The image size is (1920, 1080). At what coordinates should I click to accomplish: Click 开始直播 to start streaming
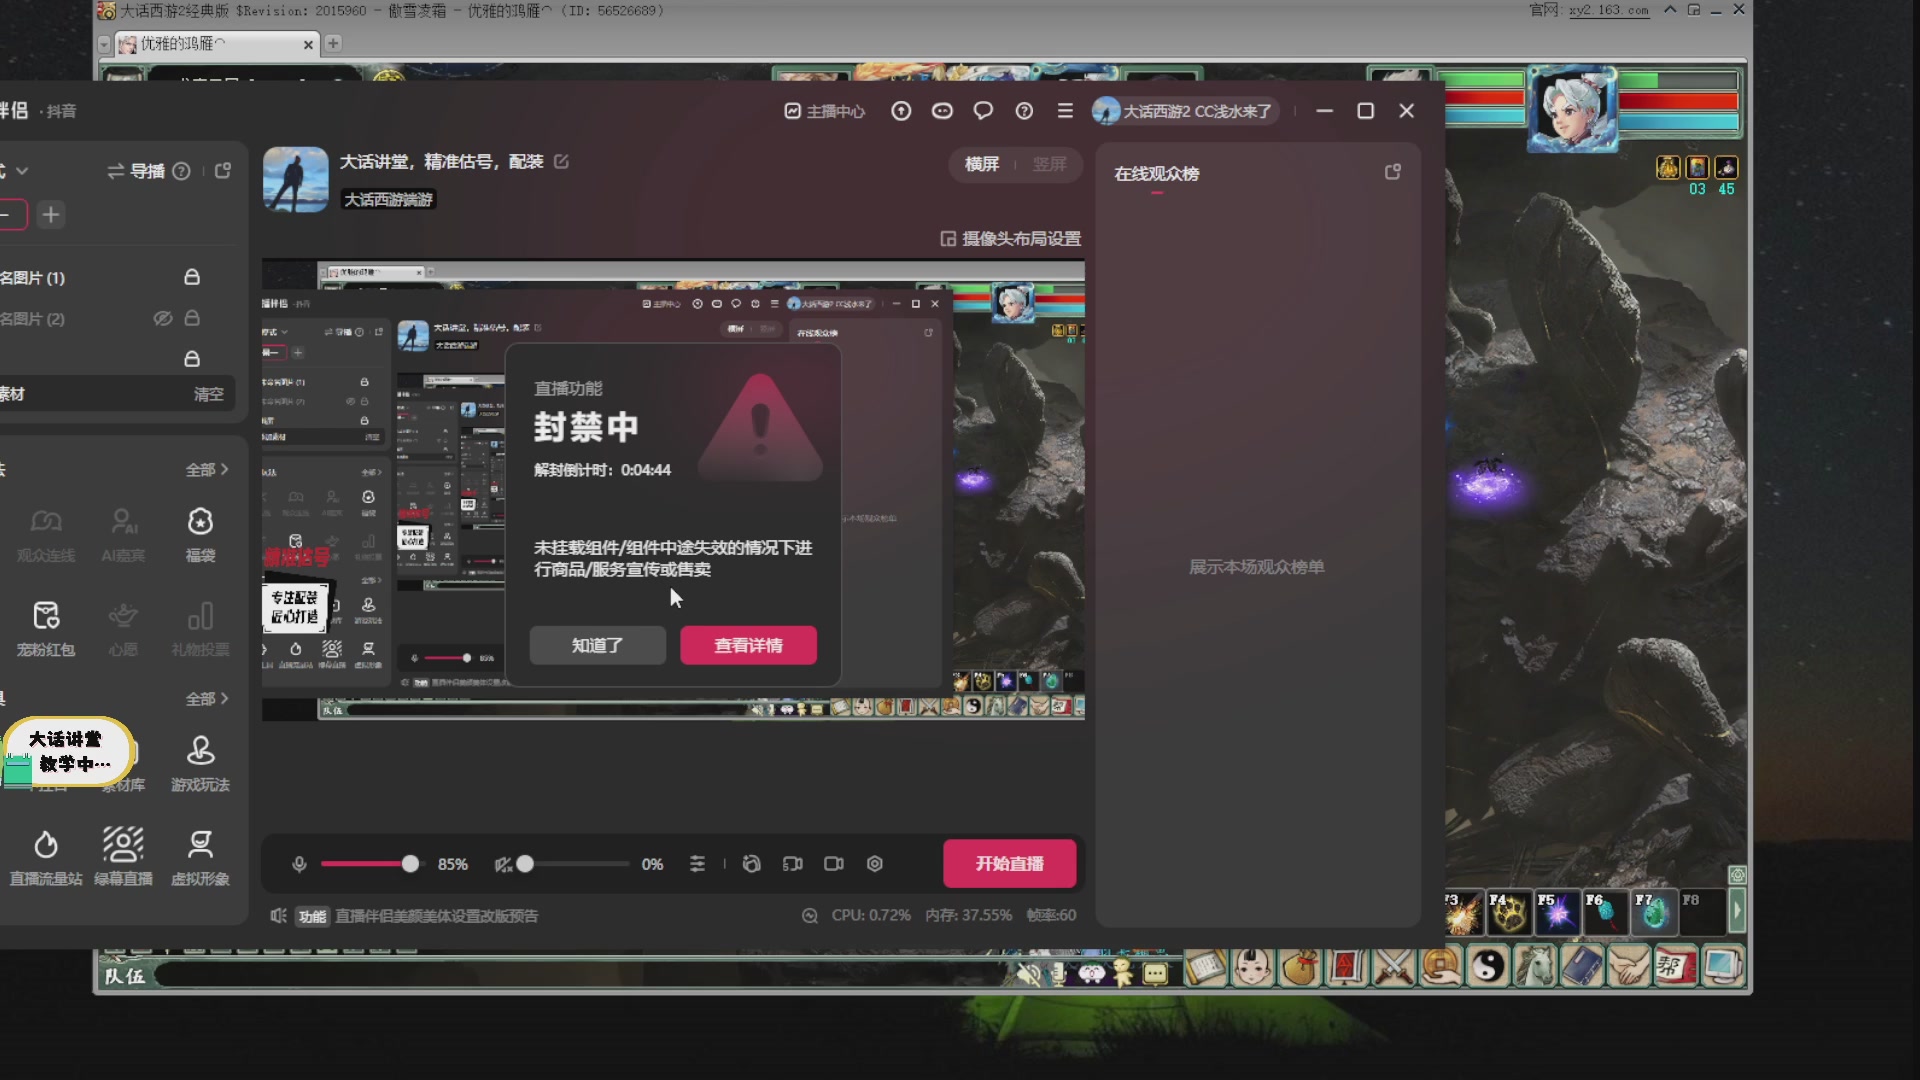(x=1010, y=864)
